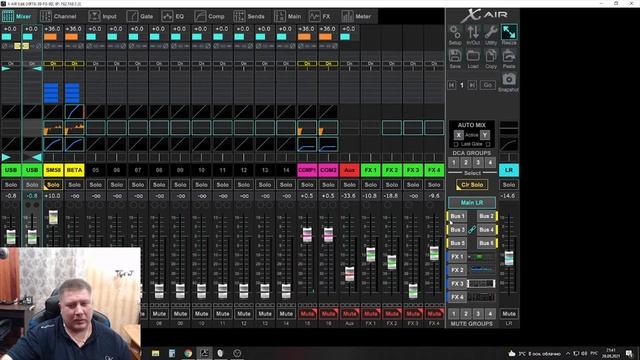
Task: Switch to the Meter tab
Action: pyautogui.click(x=357, y=16)
